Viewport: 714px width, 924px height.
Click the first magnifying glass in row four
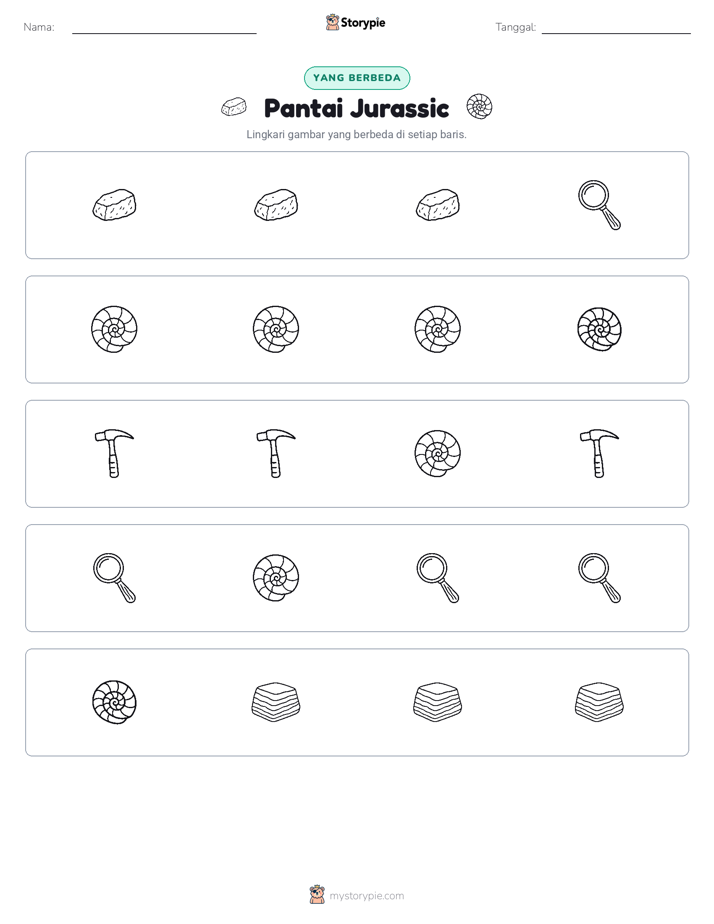(114, 578)
